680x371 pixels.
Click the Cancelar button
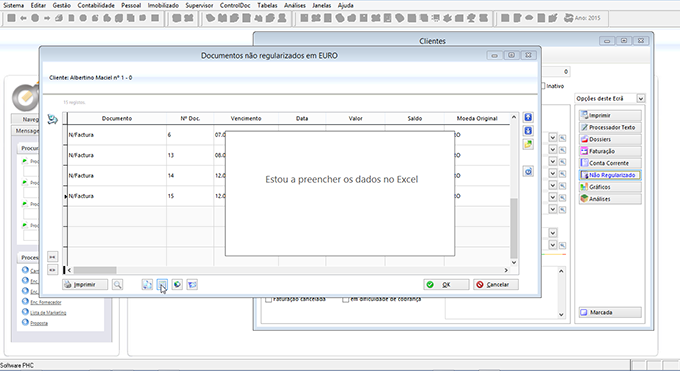click(x=496, y=285)
